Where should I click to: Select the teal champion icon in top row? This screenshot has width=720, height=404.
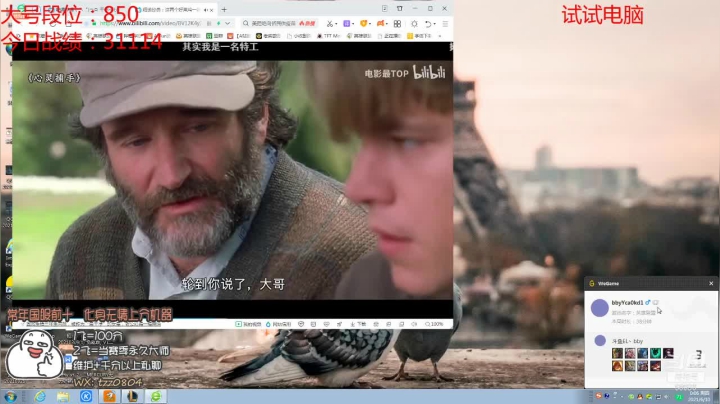click(655, 353)
